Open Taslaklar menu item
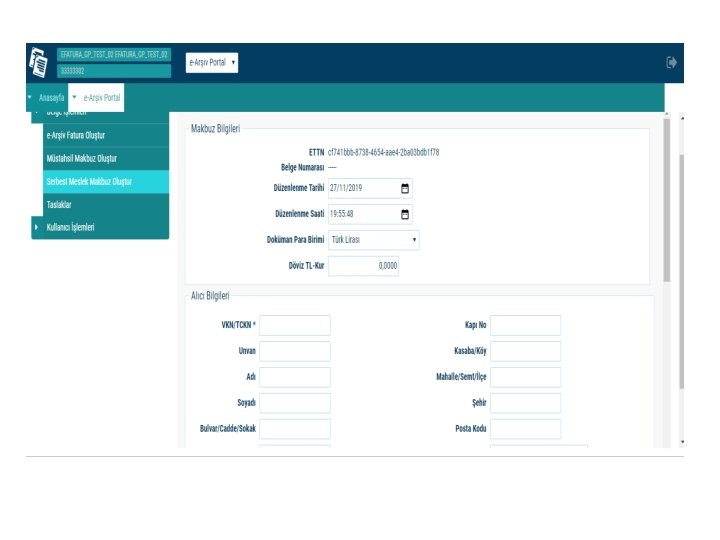This screenshot has width=720, height=540. (106, 204)
